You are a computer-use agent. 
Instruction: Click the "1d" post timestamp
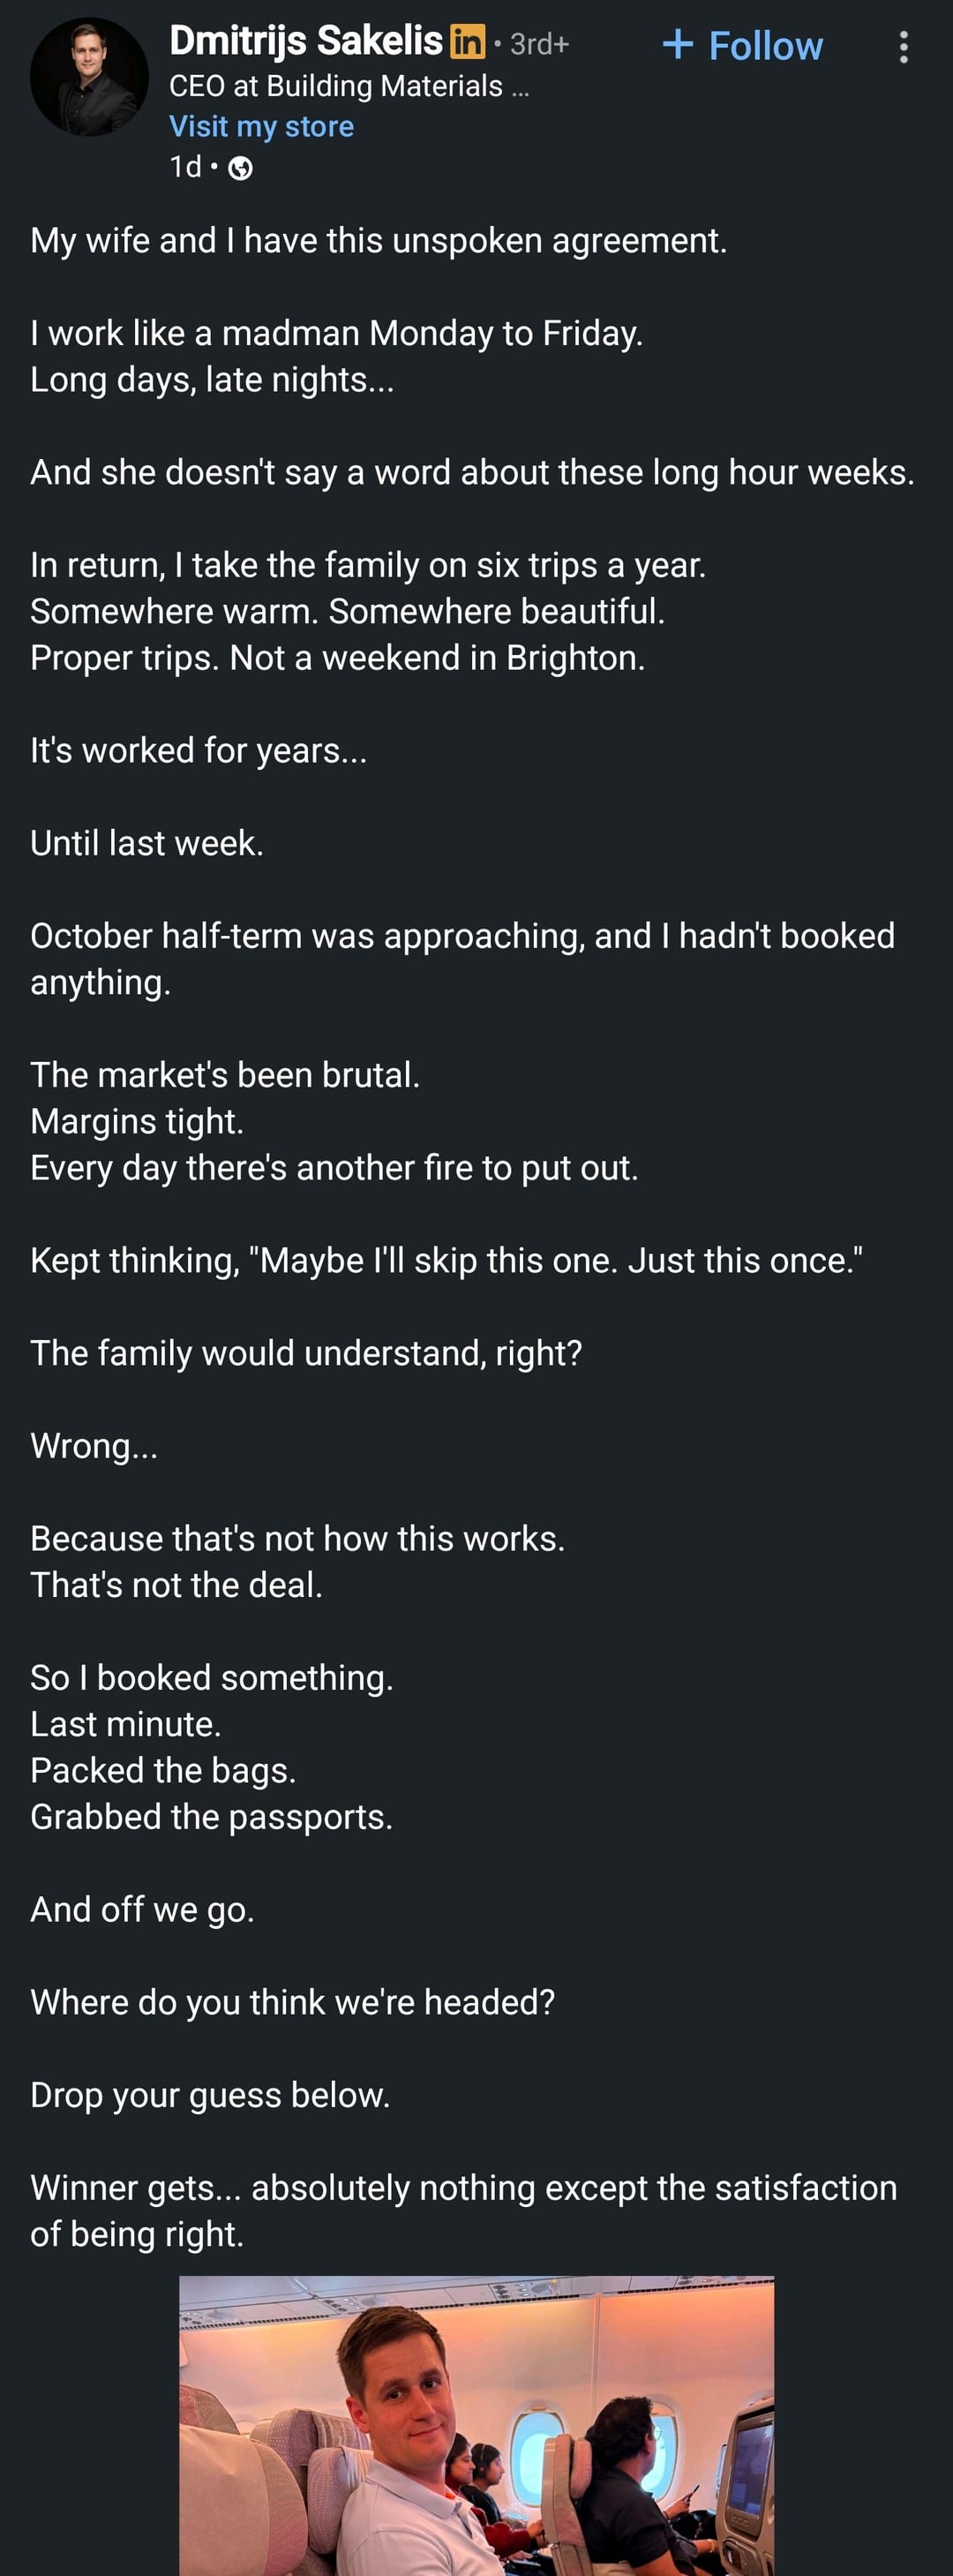(x=186, y=167)
